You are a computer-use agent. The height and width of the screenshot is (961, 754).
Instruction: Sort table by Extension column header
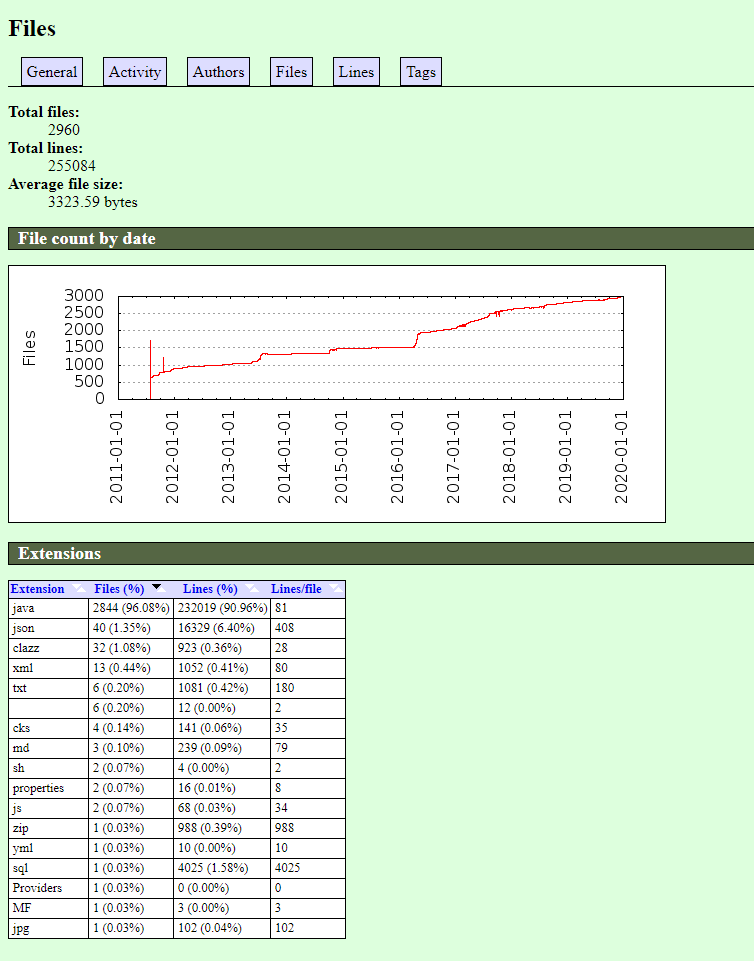pos(37,589)
